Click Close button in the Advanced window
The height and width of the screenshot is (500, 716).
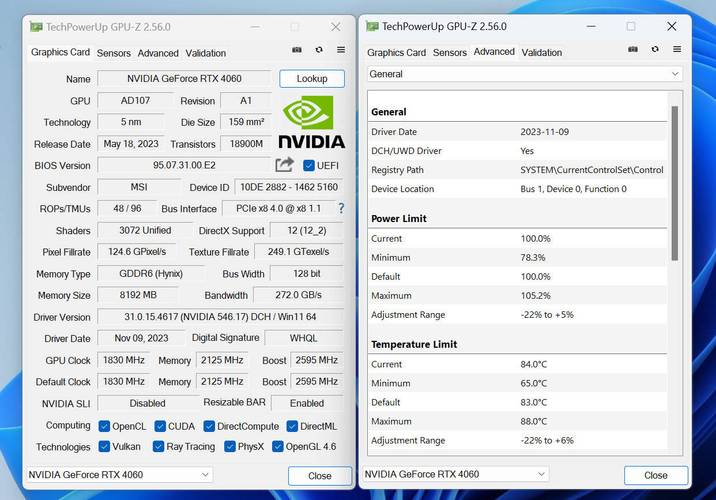coord(655,475)
